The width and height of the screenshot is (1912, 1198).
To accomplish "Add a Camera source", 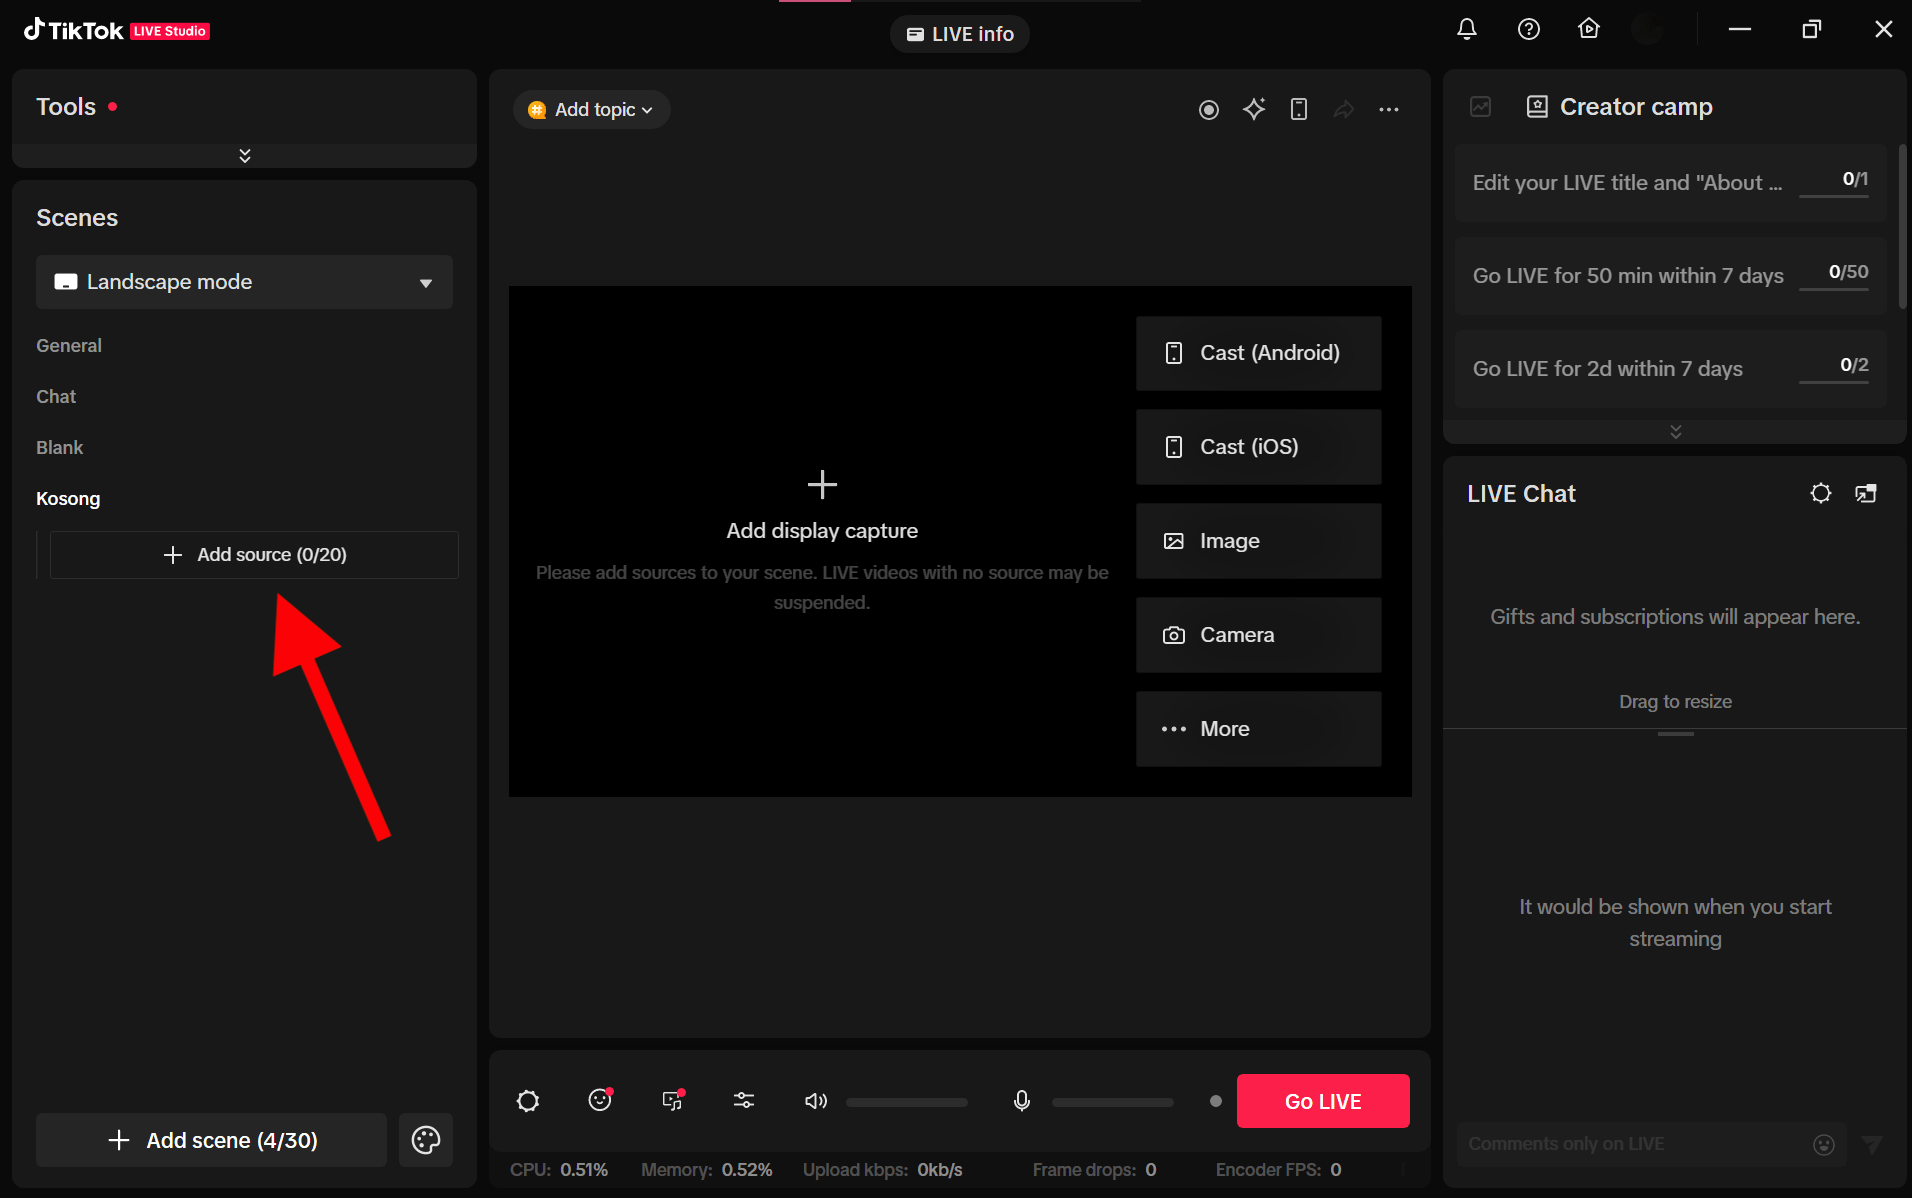I will tap(1258, 635).
